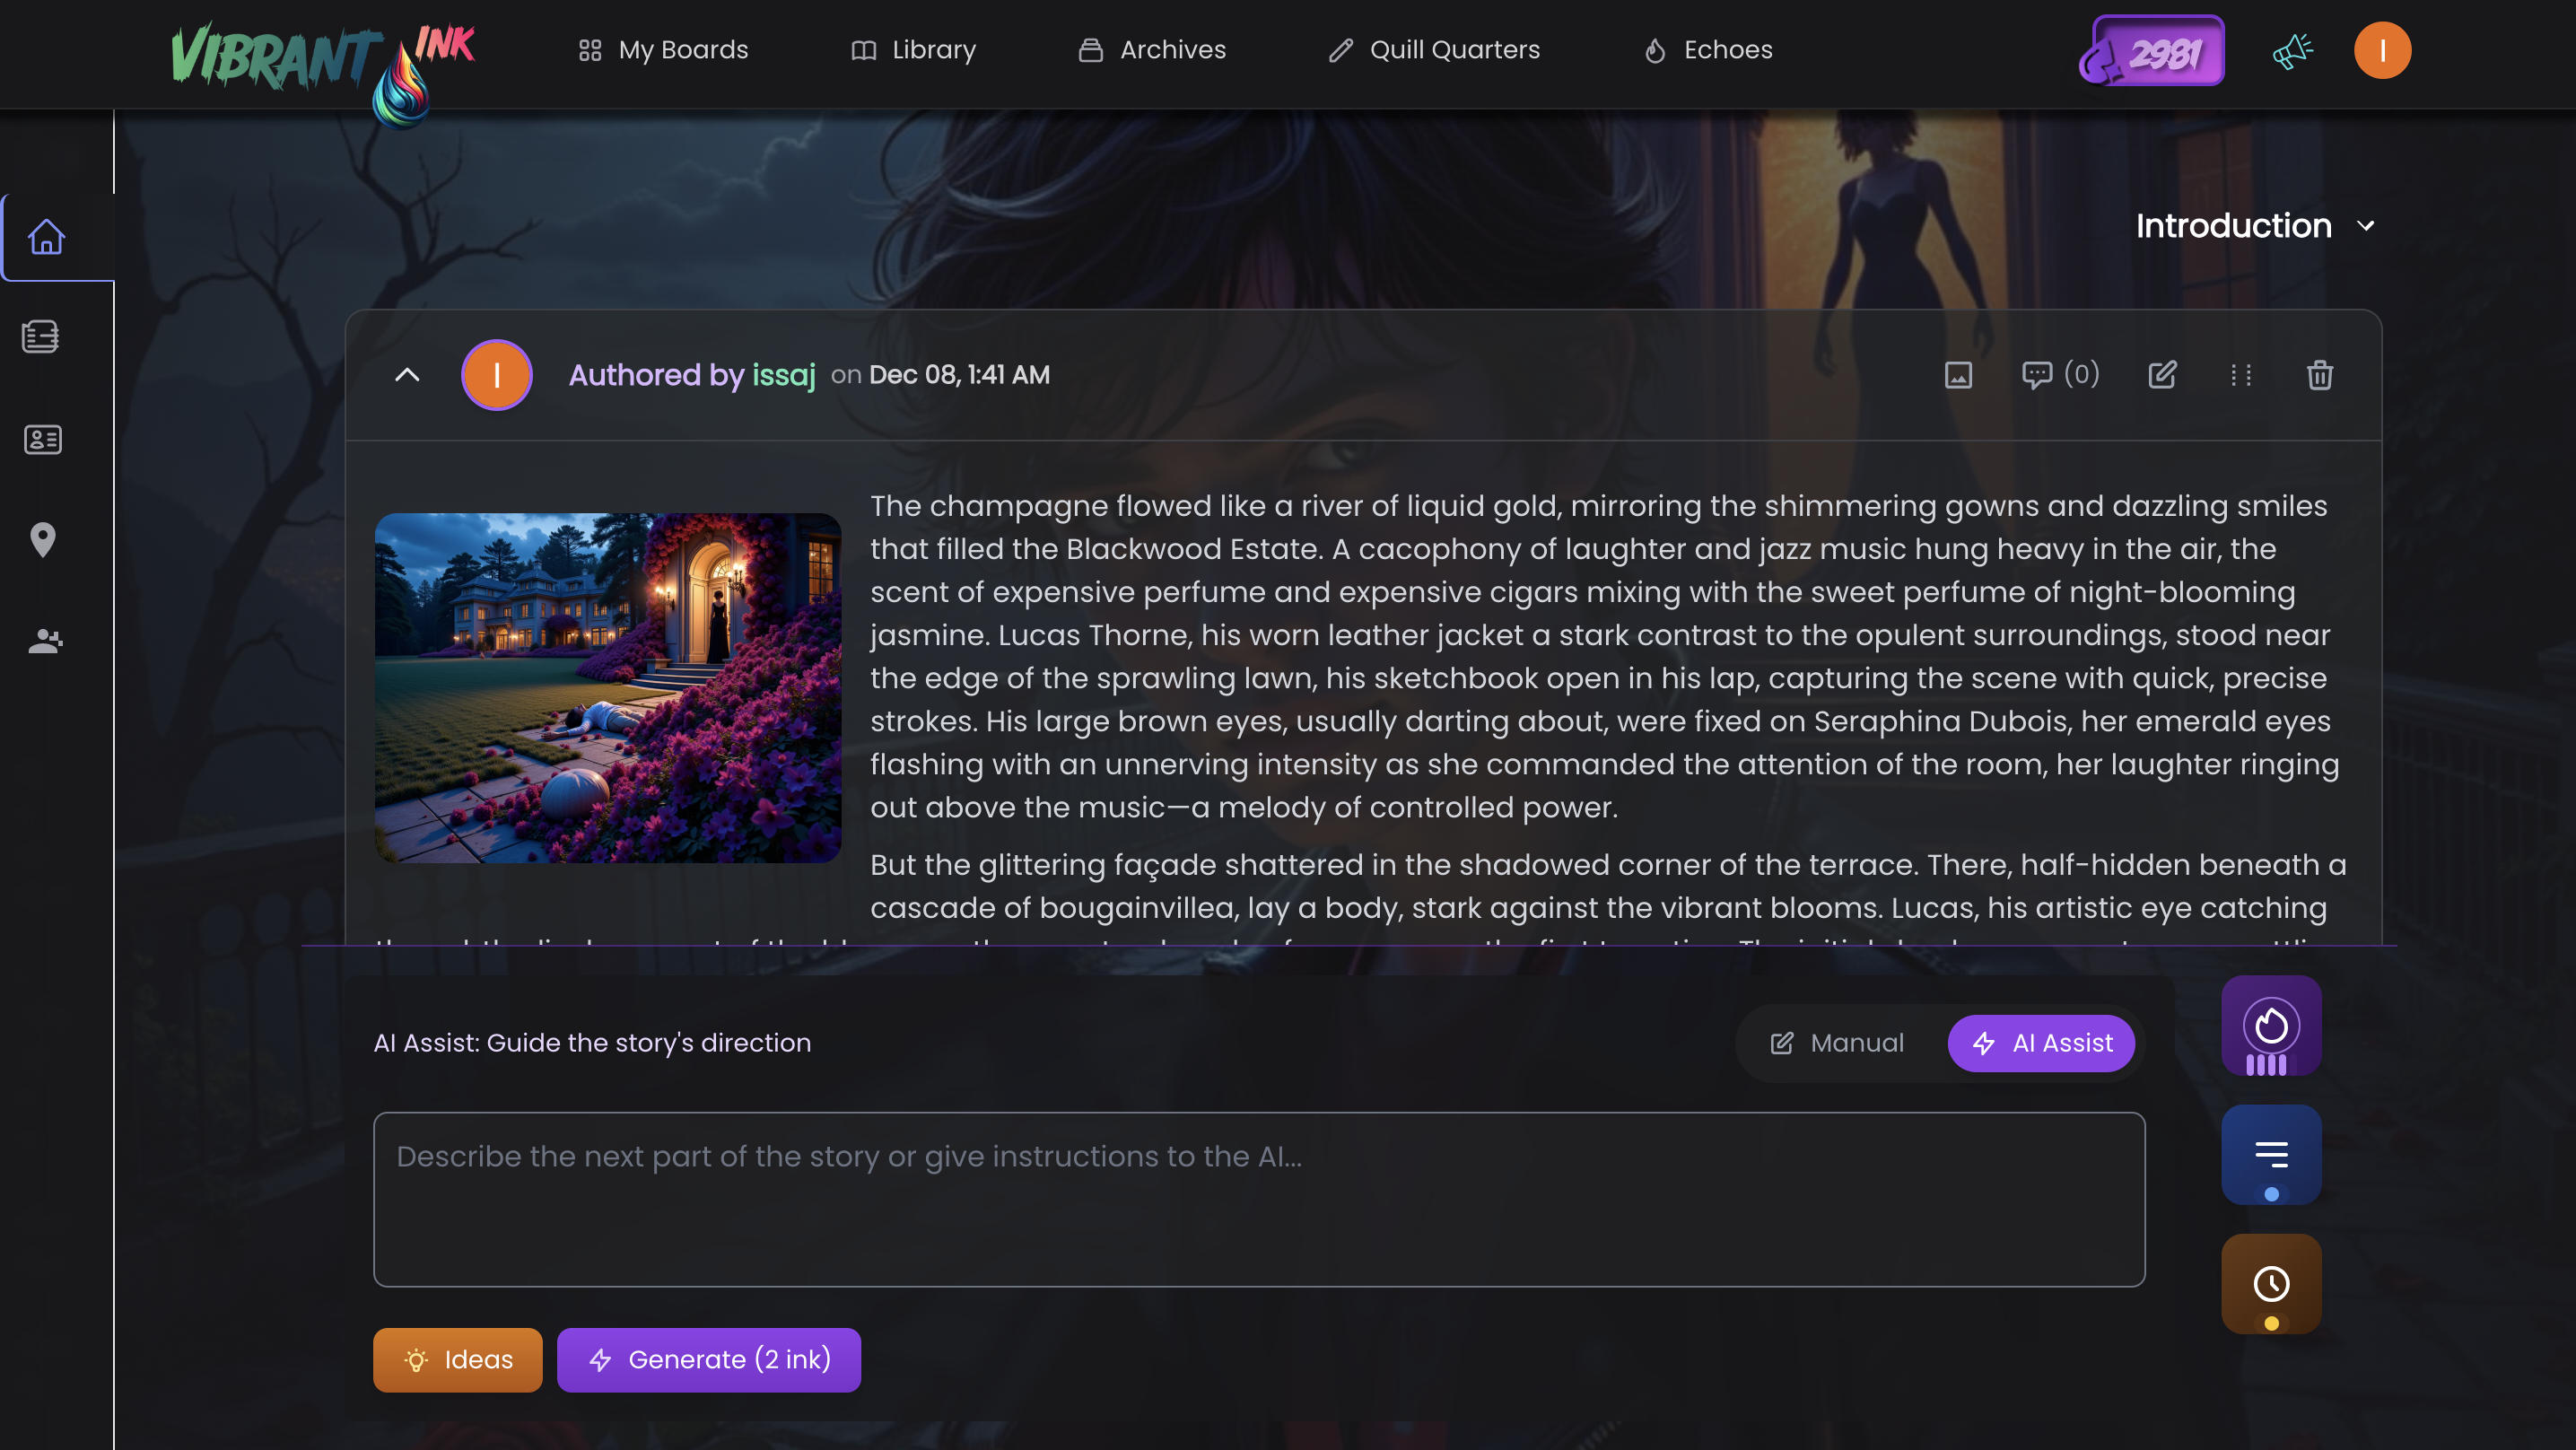Open the character card sidebar icon
The width and height of the screenshot is (2576, 1450).
pos(43,439)
